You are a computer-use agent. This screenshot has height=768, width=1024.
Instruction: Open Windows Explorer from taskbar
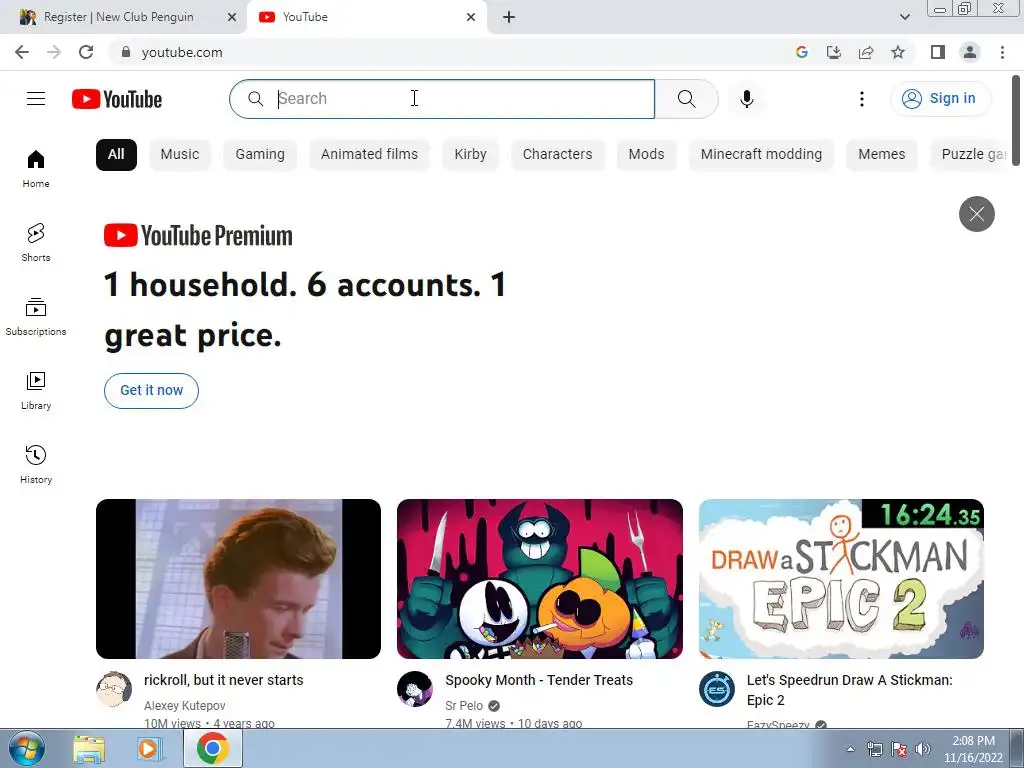tap(89, 749)
